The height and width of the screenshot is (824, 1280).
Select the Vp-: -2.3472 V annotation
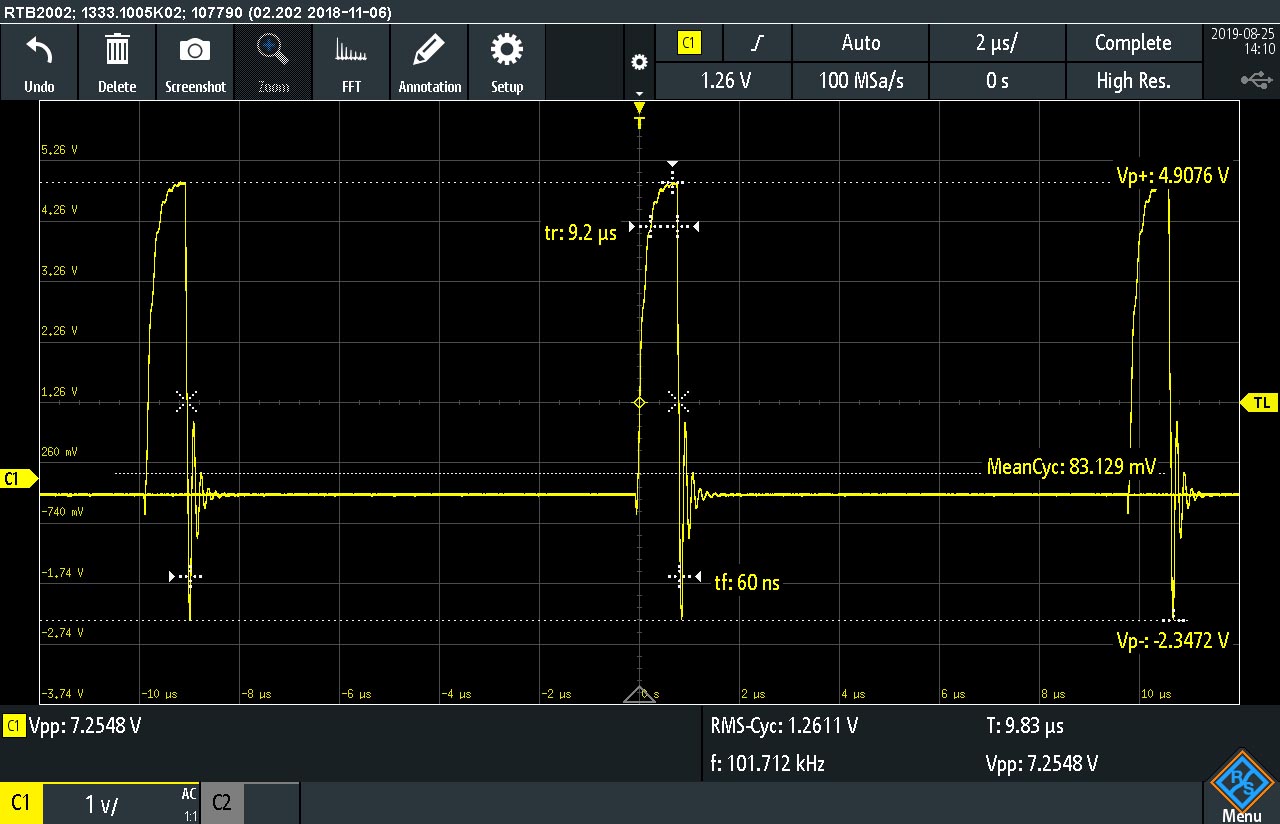[1172, 640]
